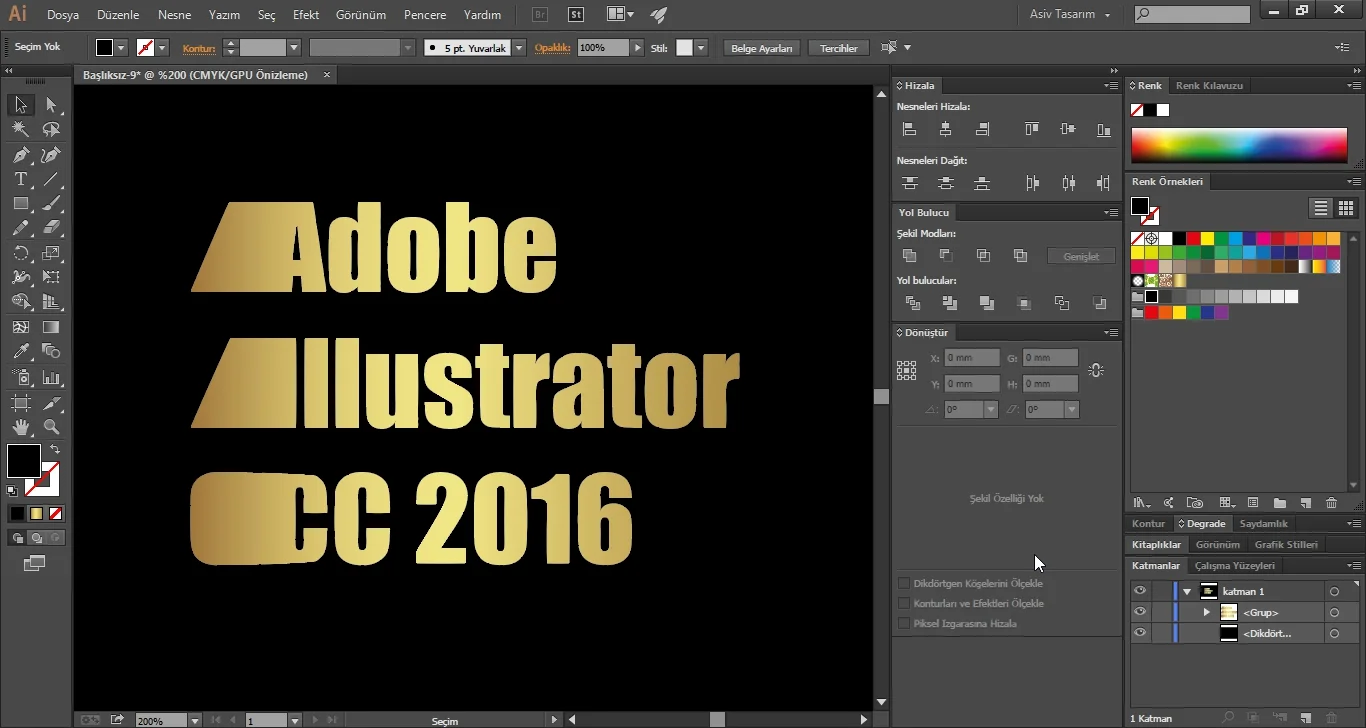1366x728 pixels.
Task: Click horizontal align center icon in Hizala panel
Action: (946, 129)
